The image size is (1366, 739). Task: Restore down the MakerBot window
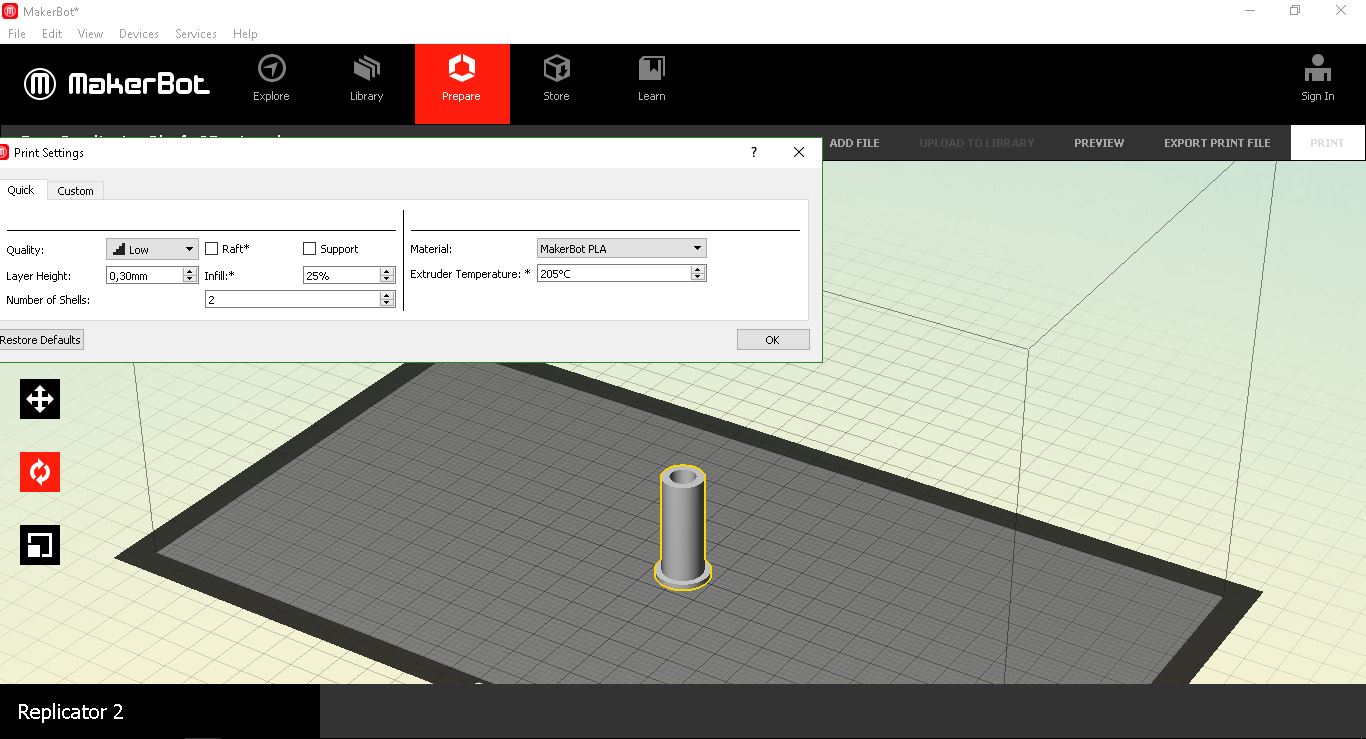coord(1295,11)
